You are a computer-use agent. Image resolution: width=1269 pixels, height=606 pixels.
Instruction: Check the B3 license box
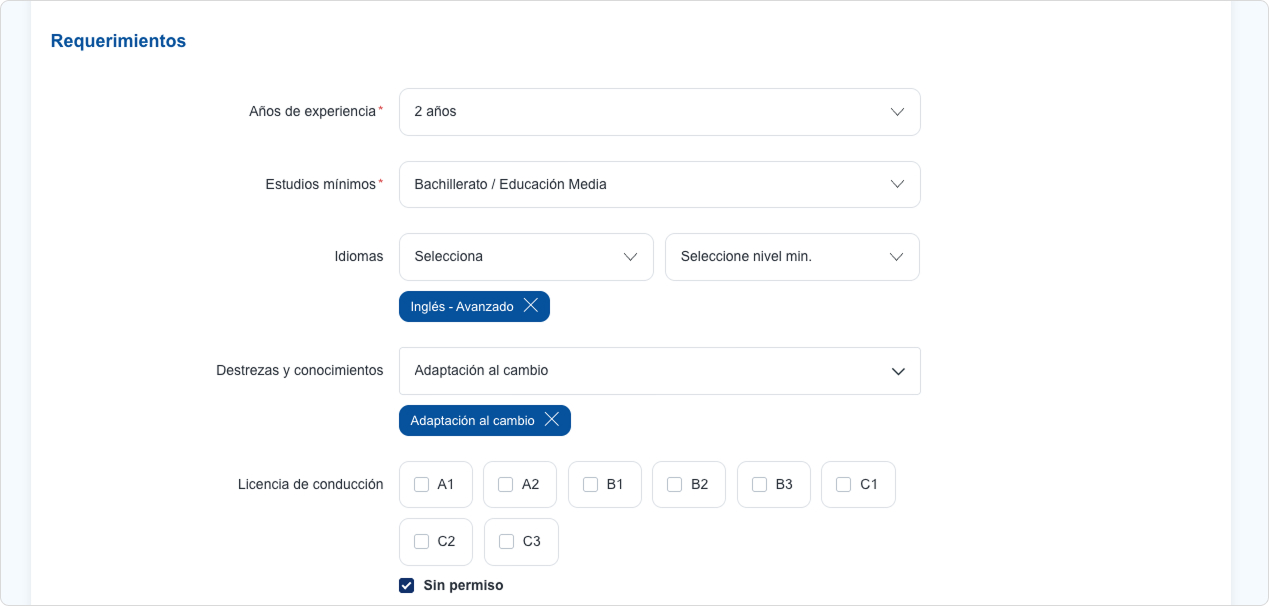(760, 485)
